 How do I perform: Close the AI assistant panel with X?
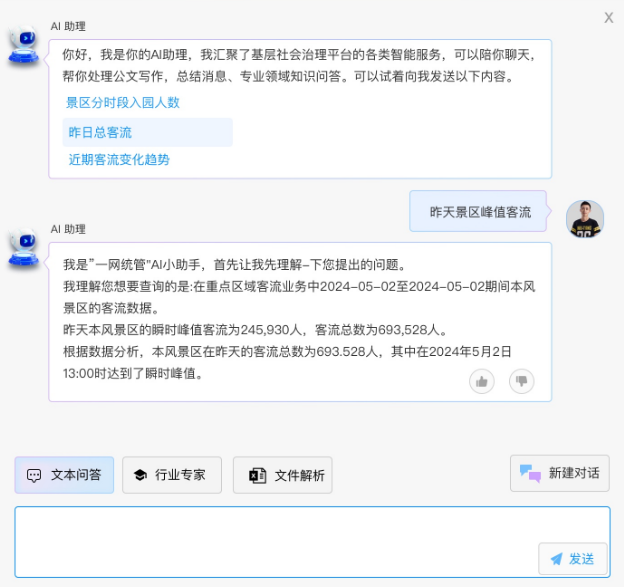[x=608, y=17]
